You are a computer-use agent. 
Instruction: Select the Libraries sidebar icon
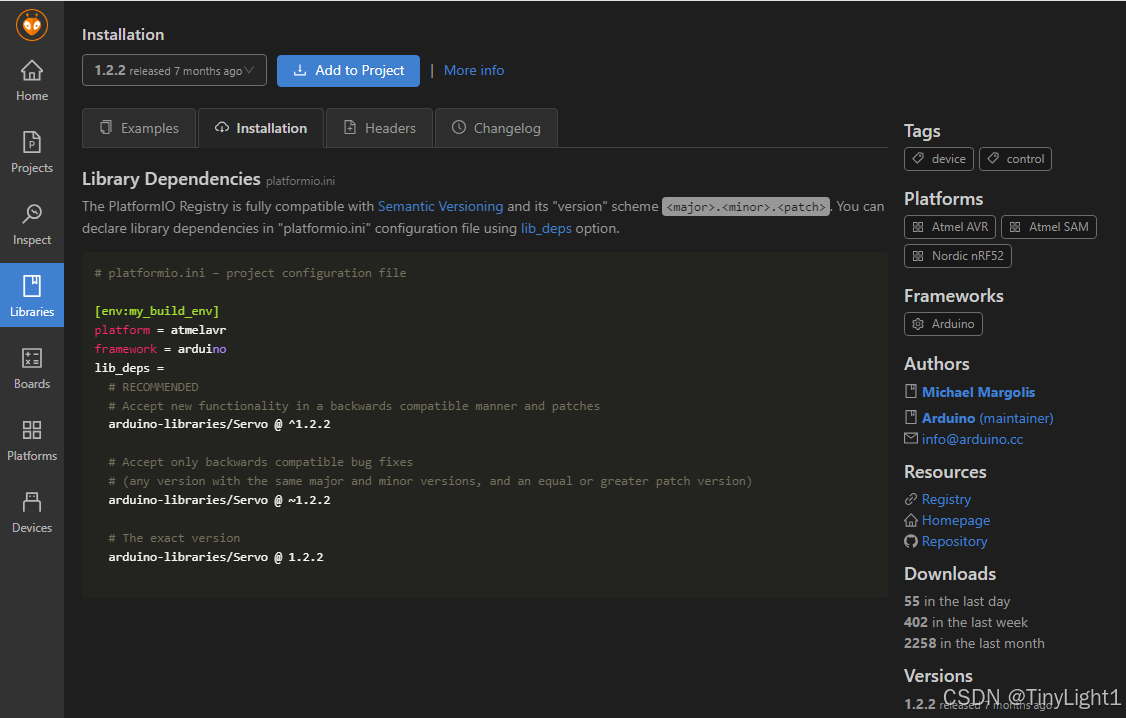[32, 295]
